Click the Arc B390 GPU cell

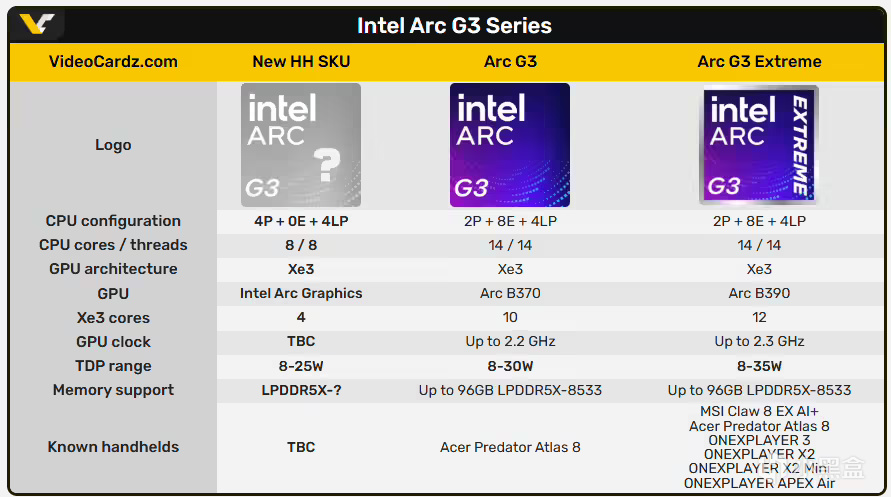759,293
